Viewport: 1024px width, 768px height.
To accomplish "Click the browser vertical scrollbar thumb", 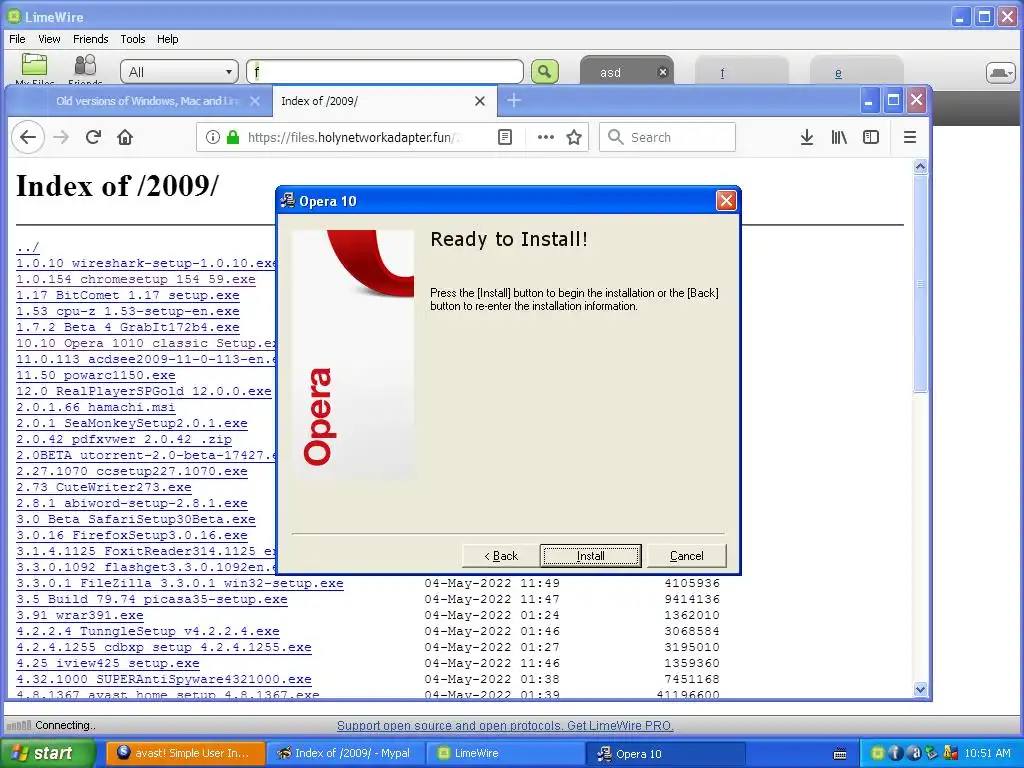I will (920, 284).
